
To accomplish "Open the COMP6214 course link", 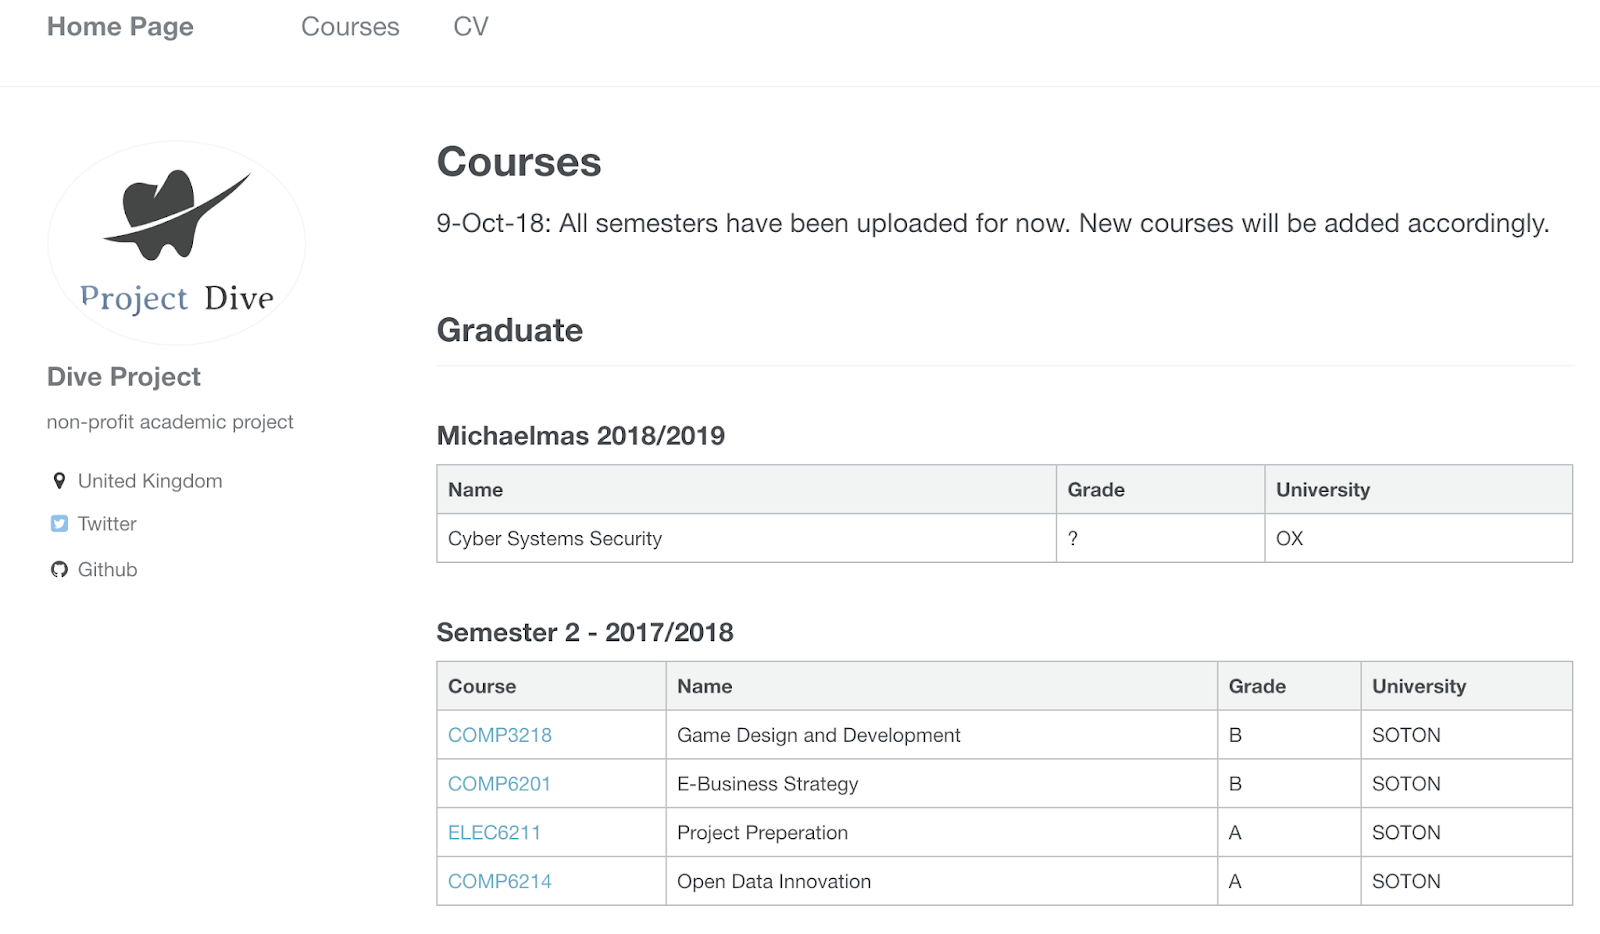I will (x=500, y=882).
